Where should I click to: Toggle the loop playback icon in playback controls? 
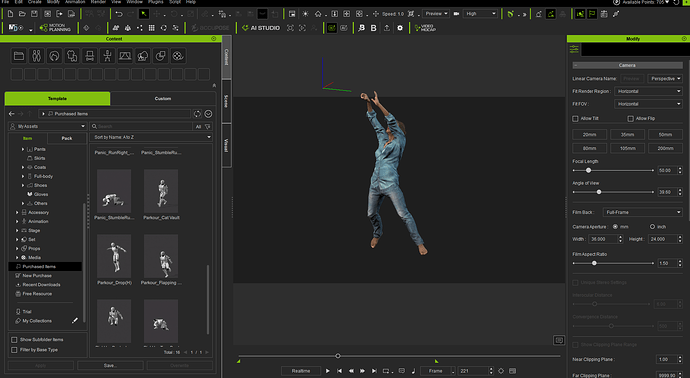[x=386, y=371]
